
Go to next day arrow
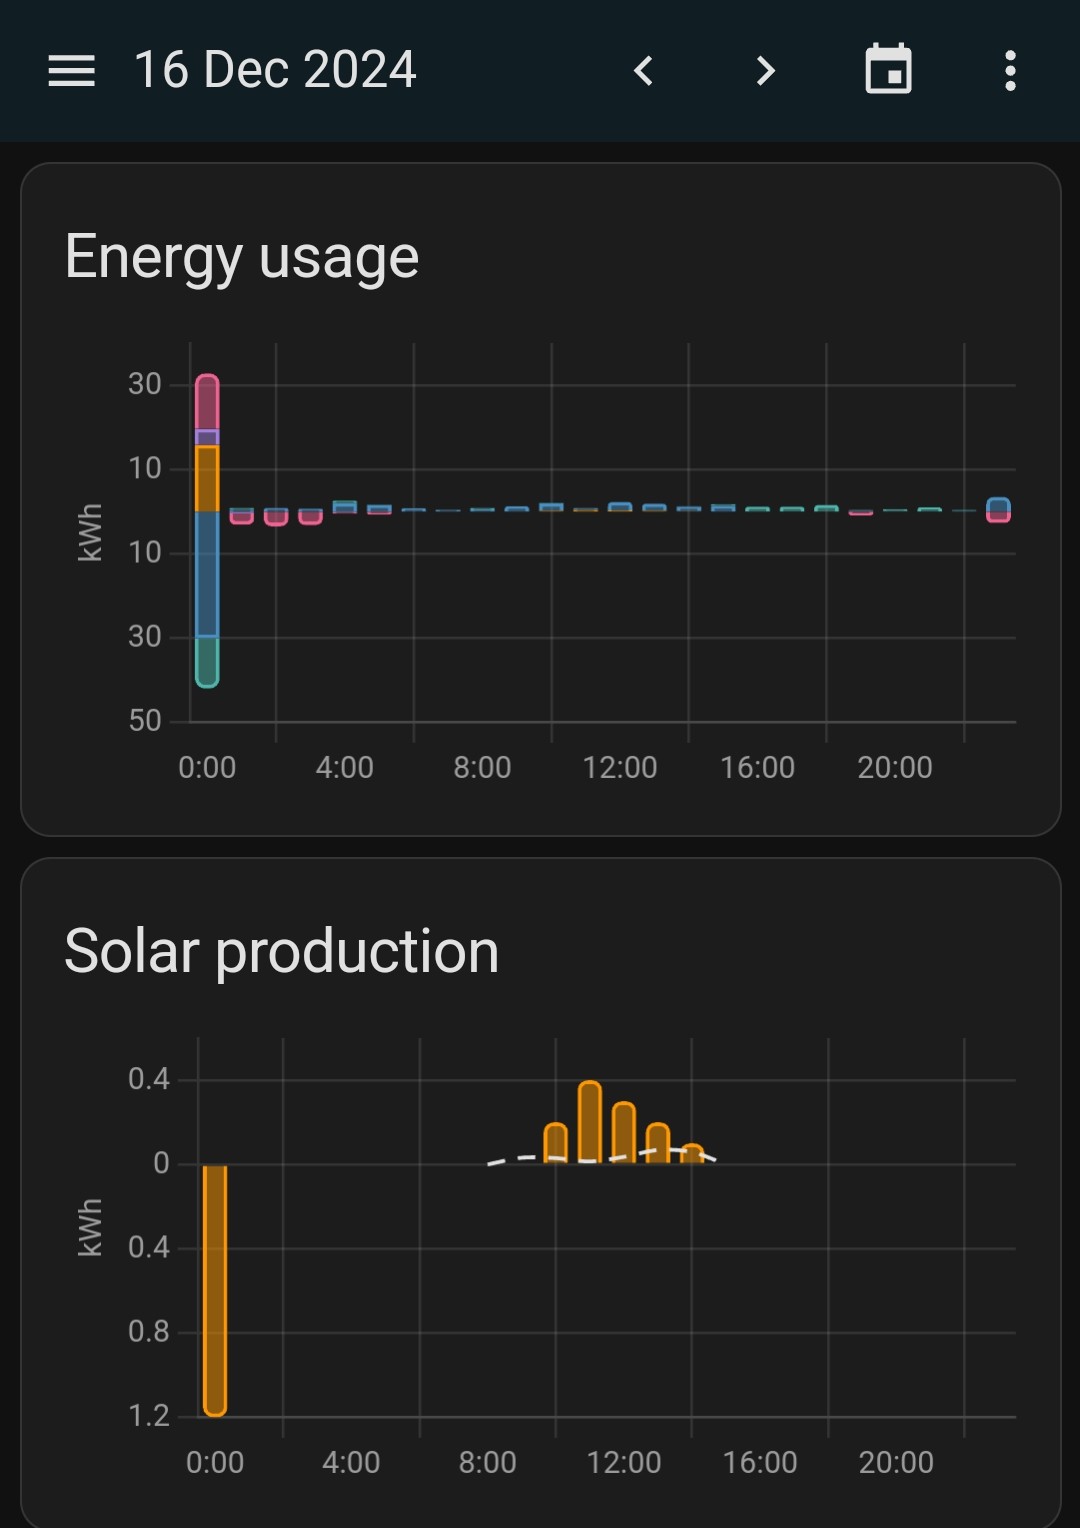766,71
